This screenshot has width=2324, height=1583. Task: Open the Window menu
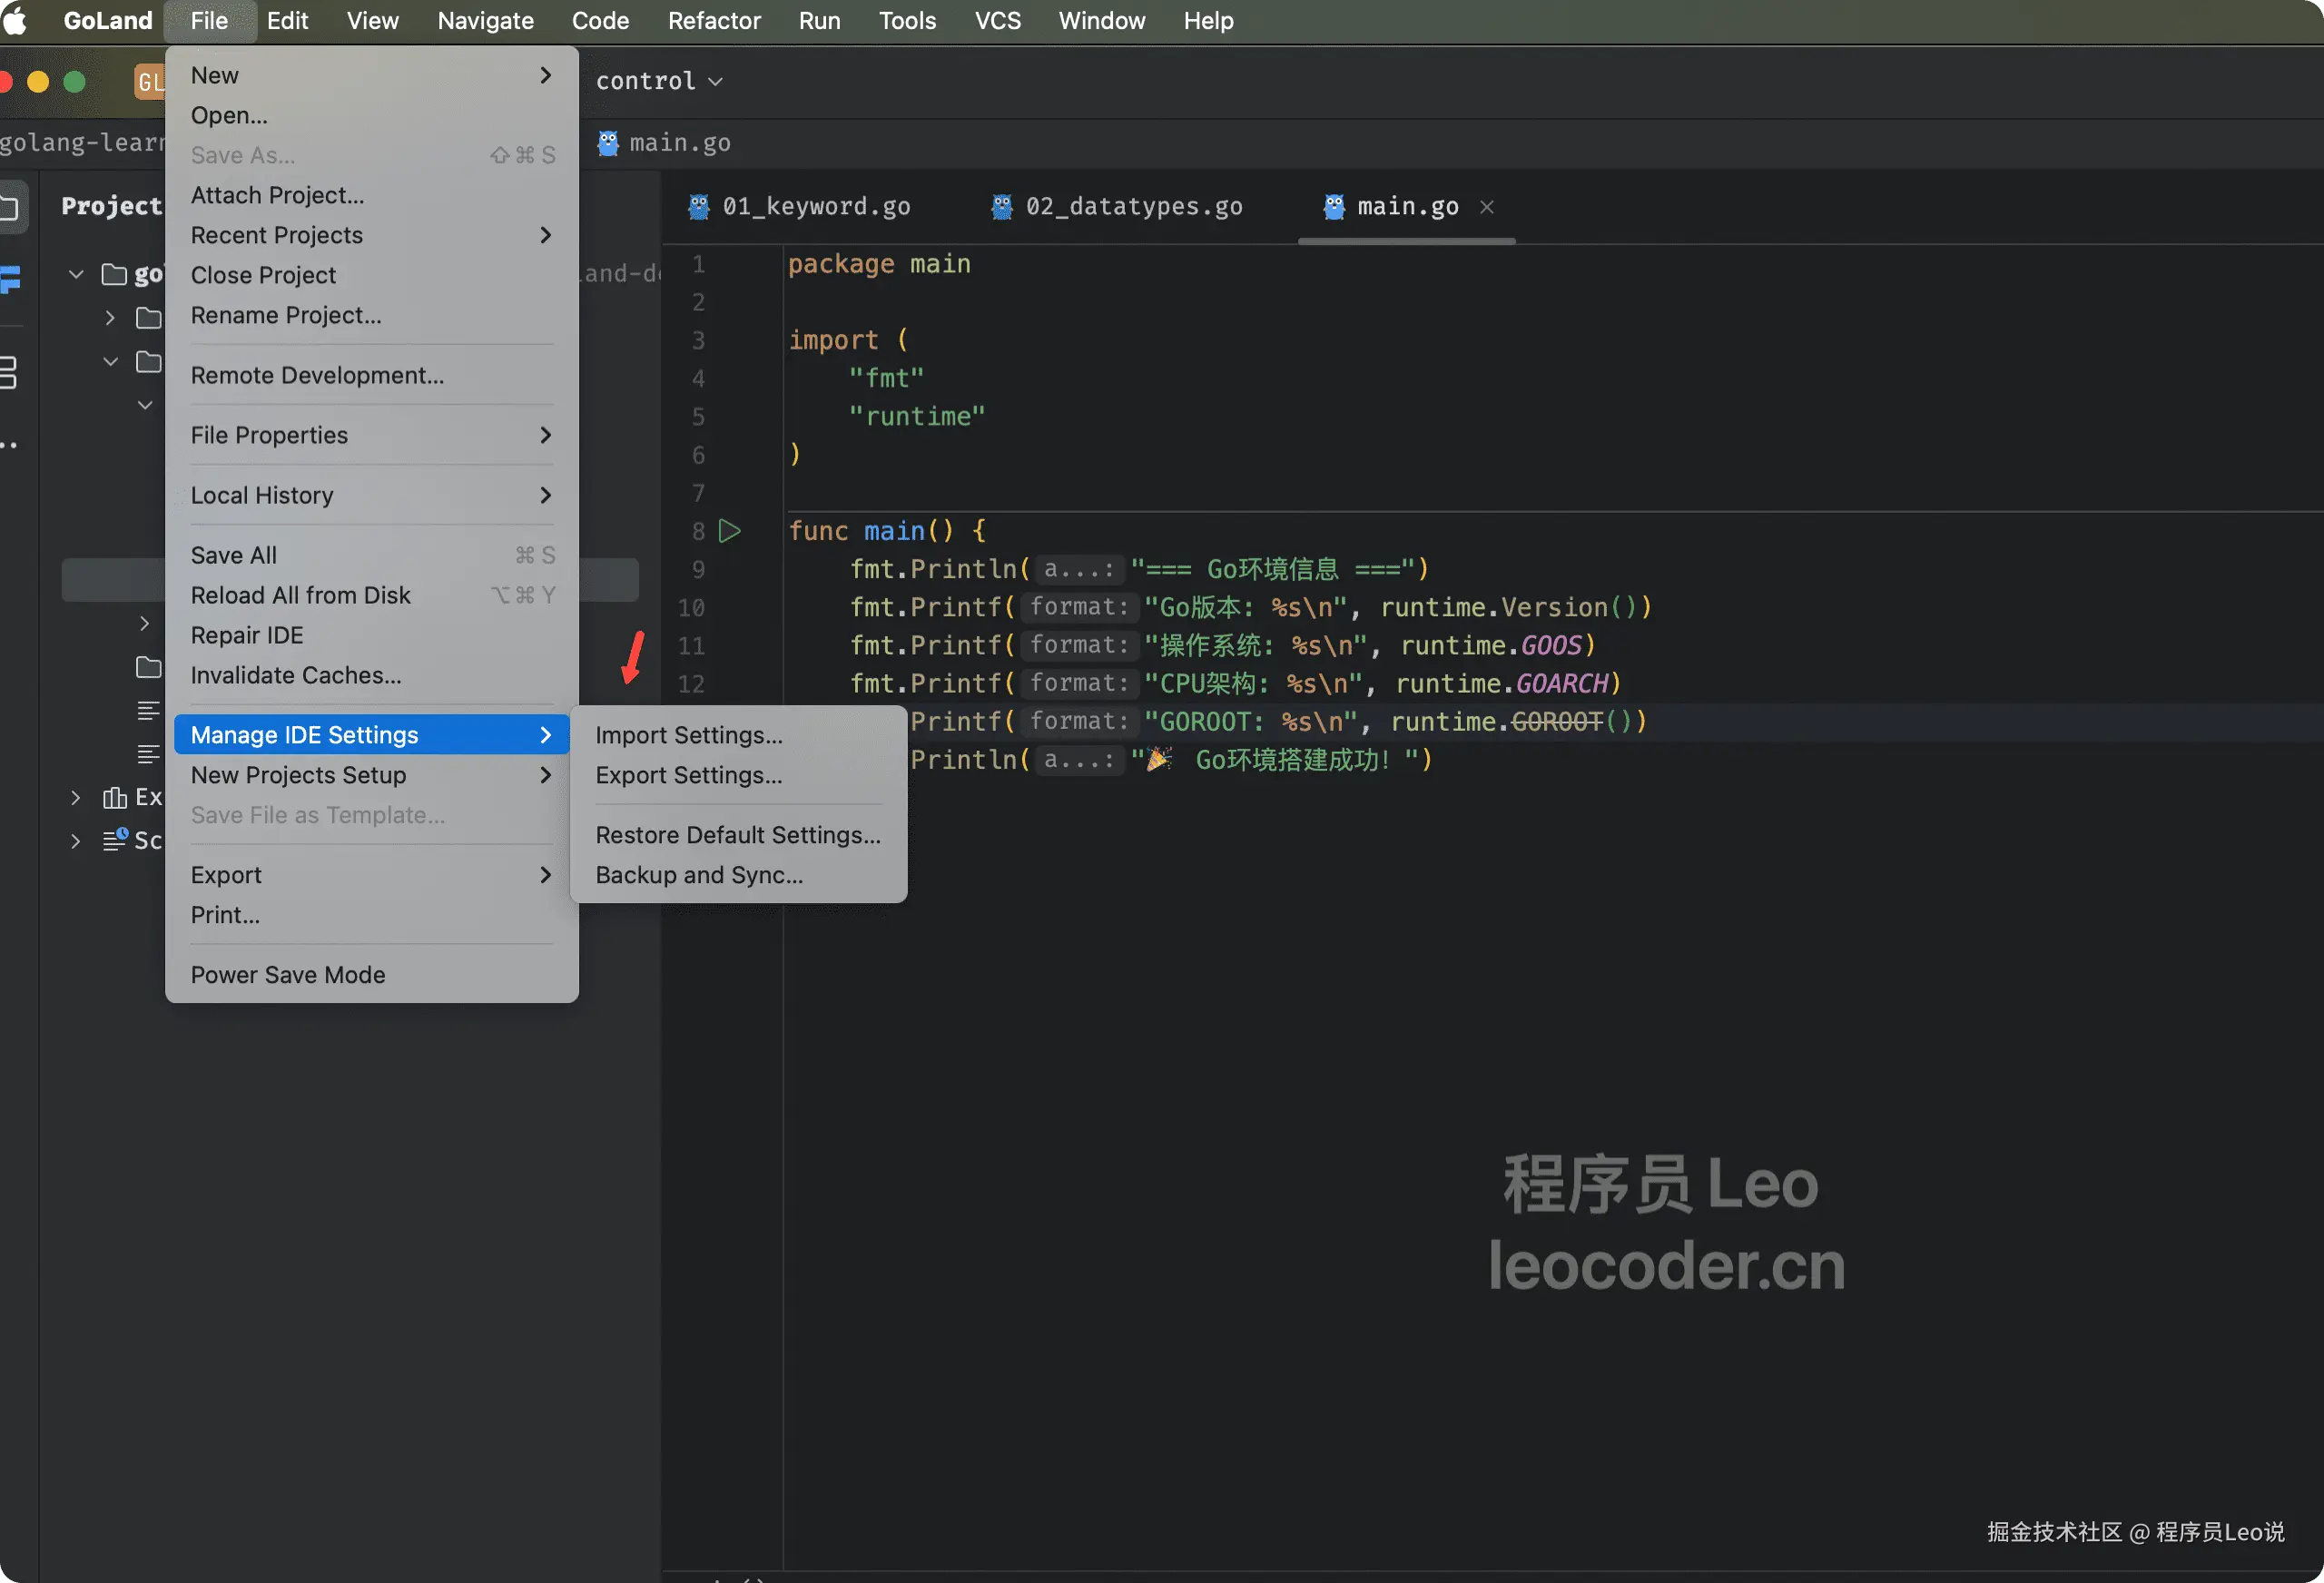coord(1102,20)
